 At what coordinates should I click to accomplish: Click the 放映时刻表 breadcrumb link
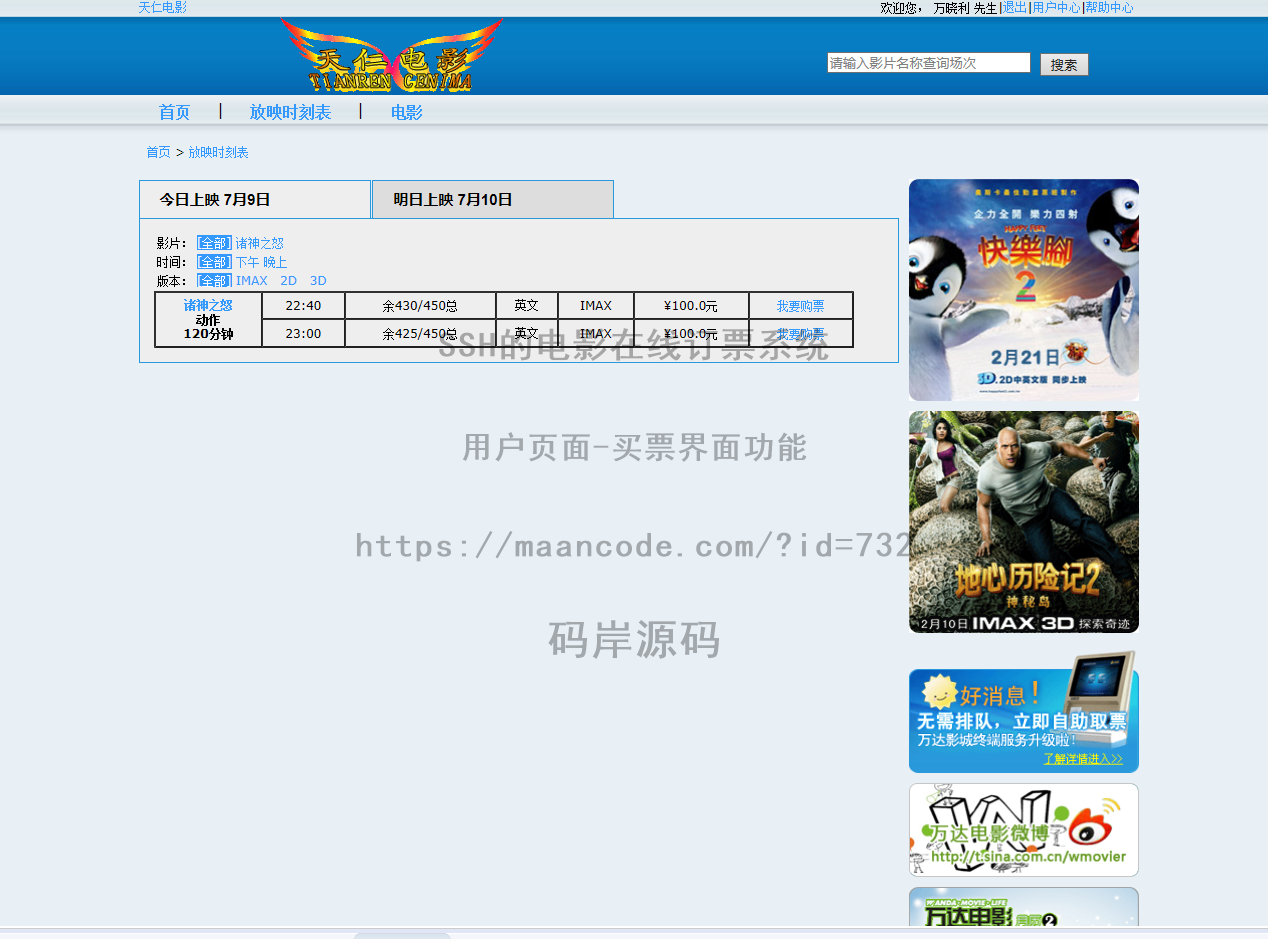click(218, 152)
